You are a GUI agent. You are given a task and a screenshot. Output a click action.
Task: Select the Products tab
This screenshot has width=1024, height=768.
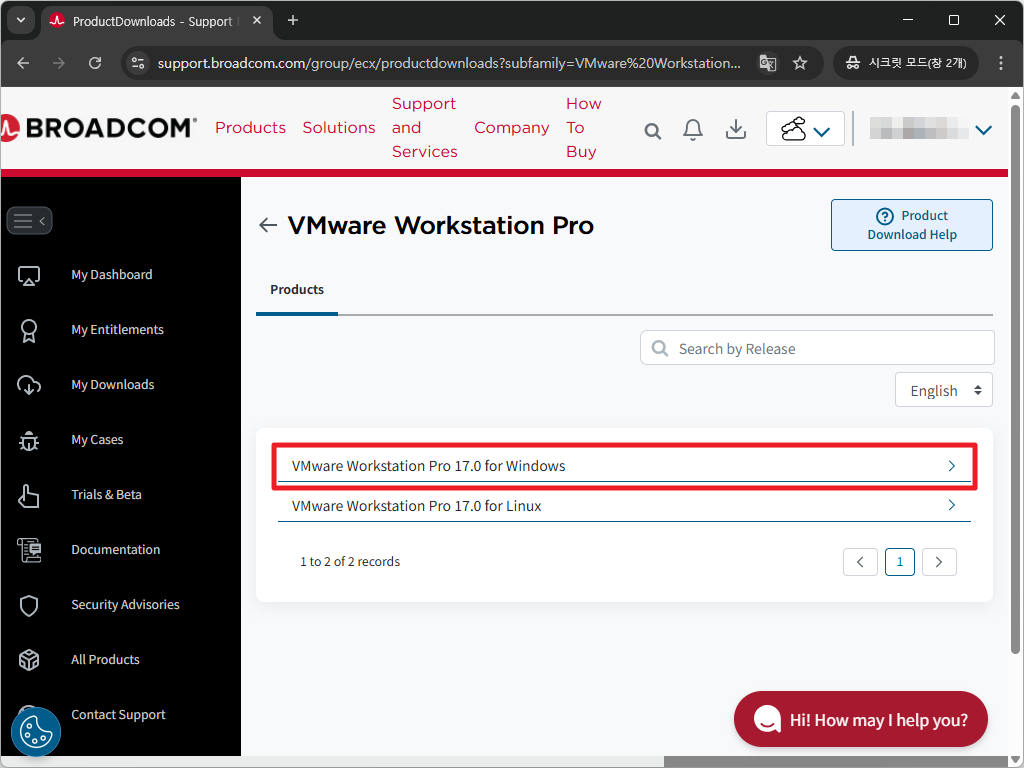coord(297,289)
